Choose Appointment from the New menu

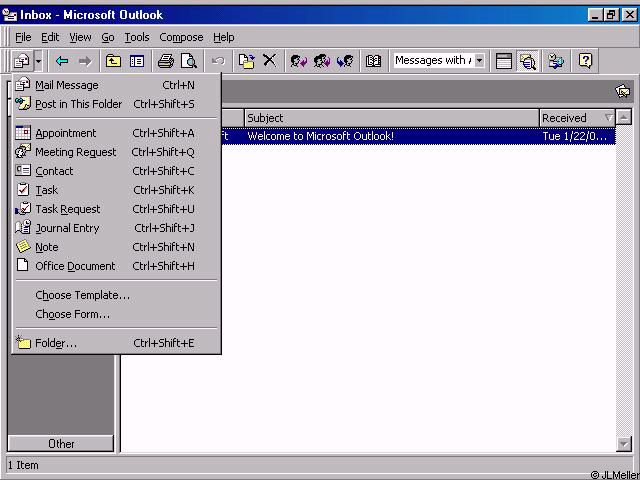[116, 133]
